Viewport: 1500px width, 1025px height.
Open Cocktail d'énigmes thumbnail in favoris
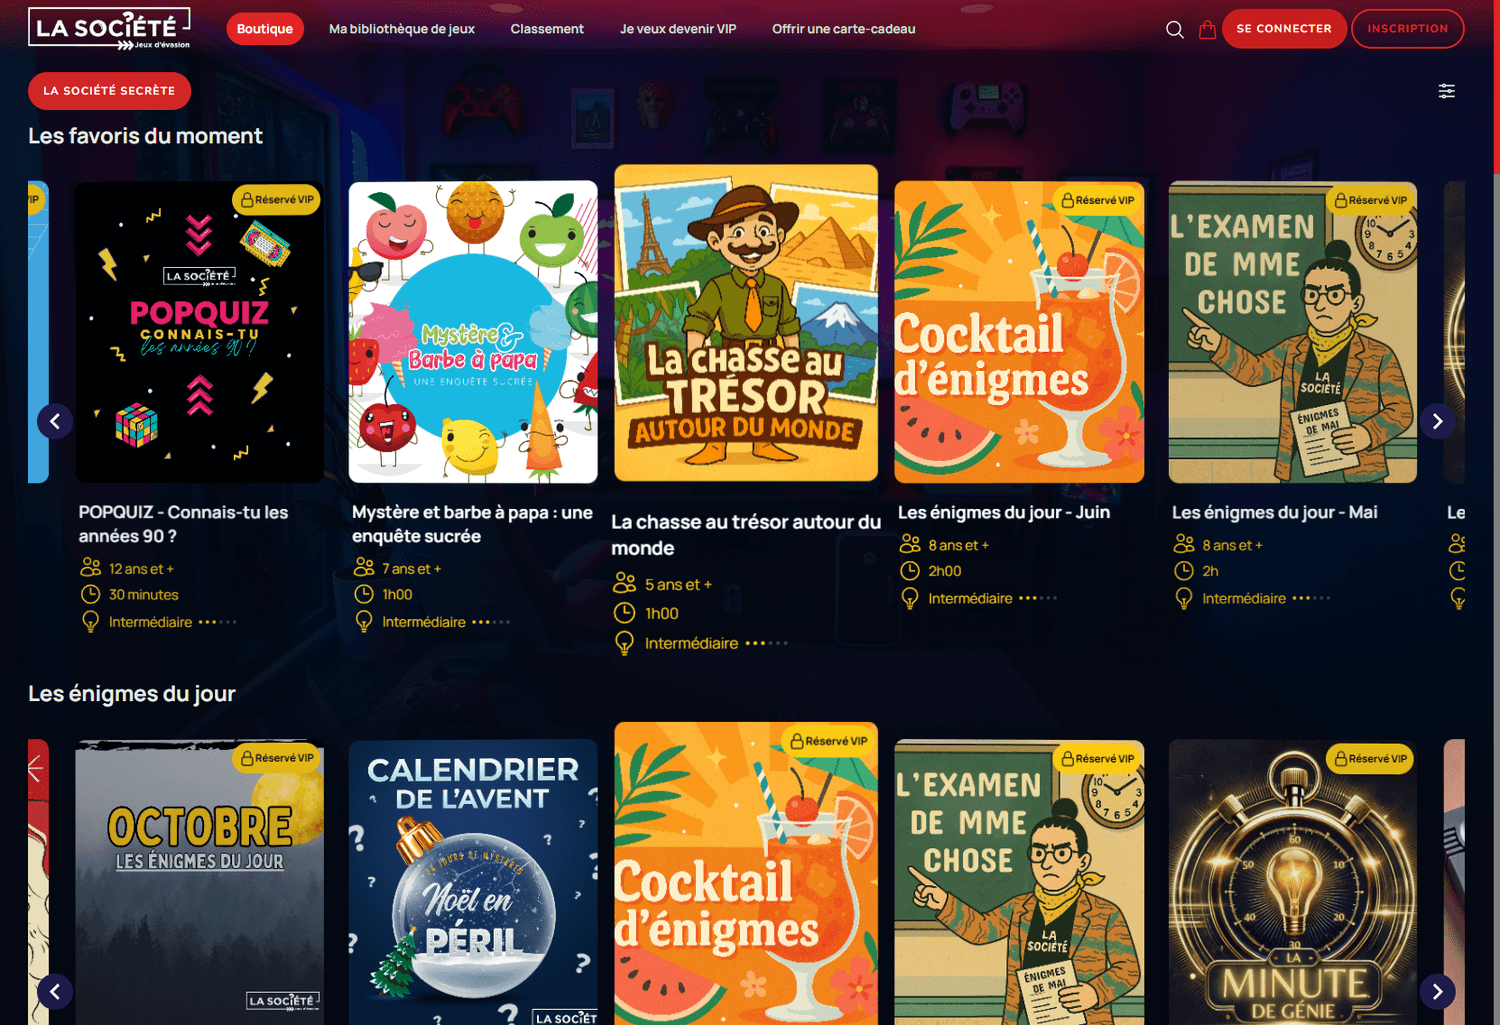click(x=1019, y=332)
